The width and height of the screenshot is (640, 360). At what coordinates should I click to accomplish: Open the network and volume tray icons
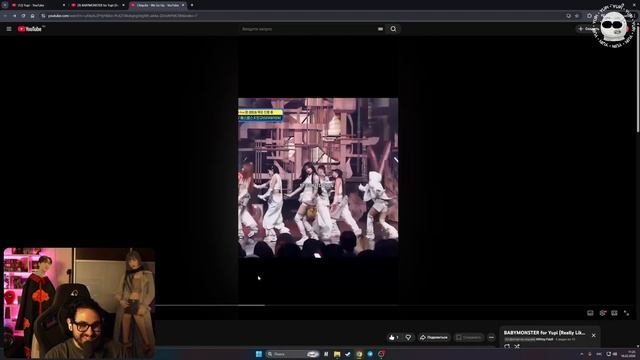click(x=611, y=354)
